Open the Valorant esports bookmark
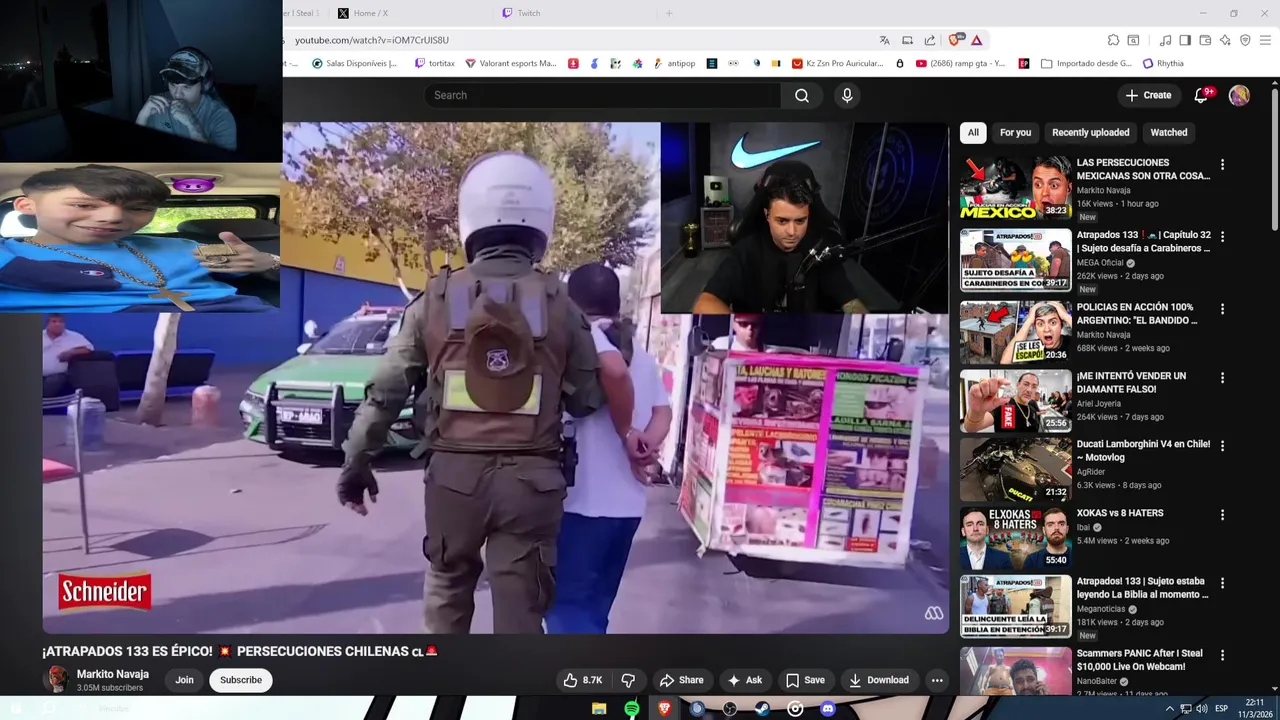 [x=511, y=63]
